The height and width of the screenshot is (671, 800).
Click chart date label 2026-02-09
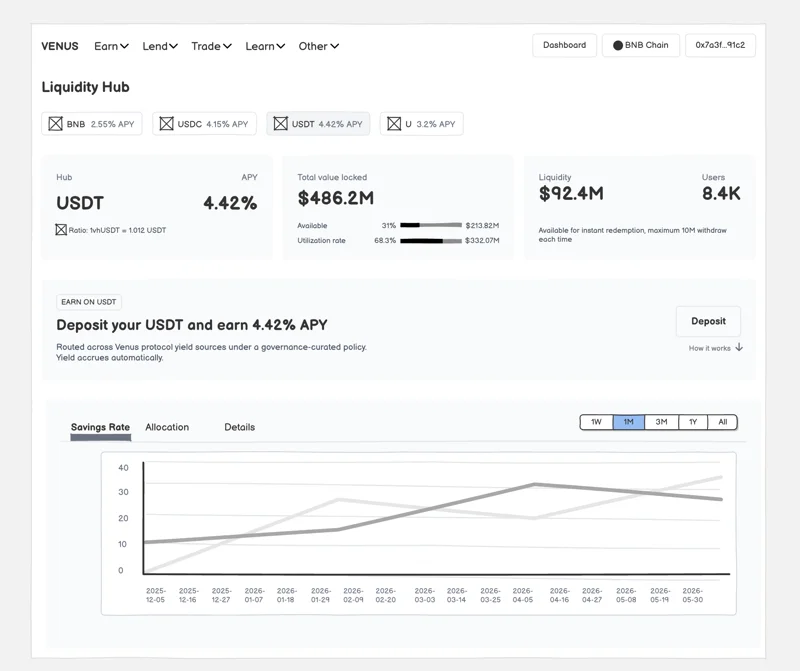353,595
